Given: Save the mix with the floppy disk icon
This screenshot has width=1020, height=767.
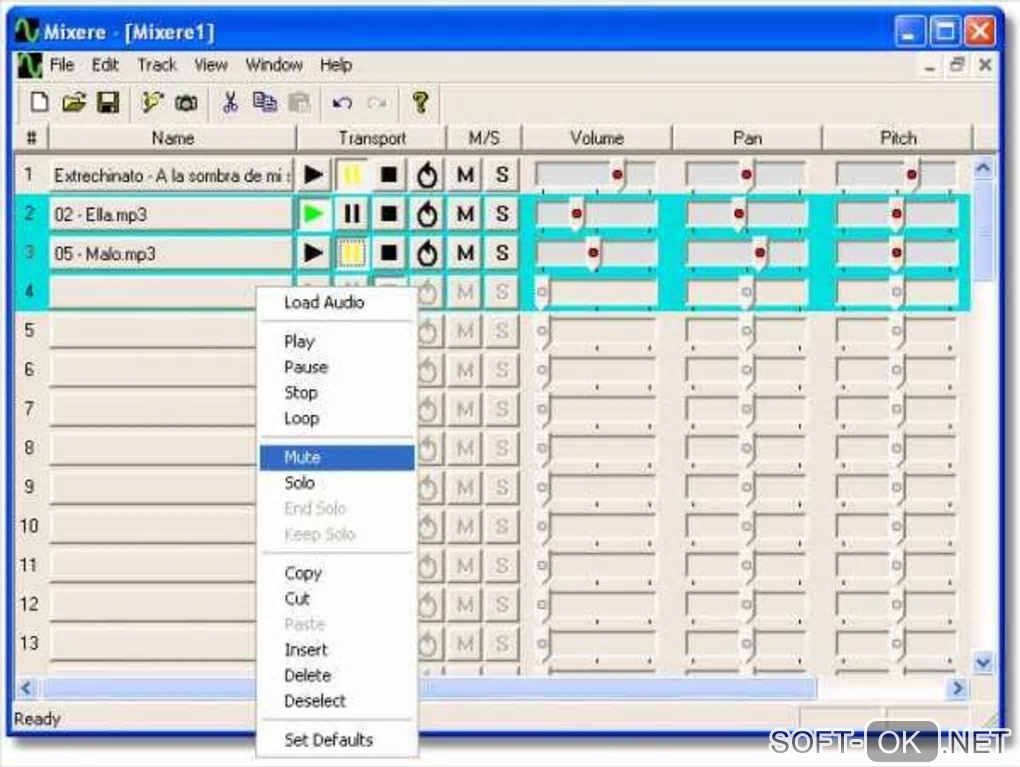Looking at the screenshot, I should (x=108, y=103).
